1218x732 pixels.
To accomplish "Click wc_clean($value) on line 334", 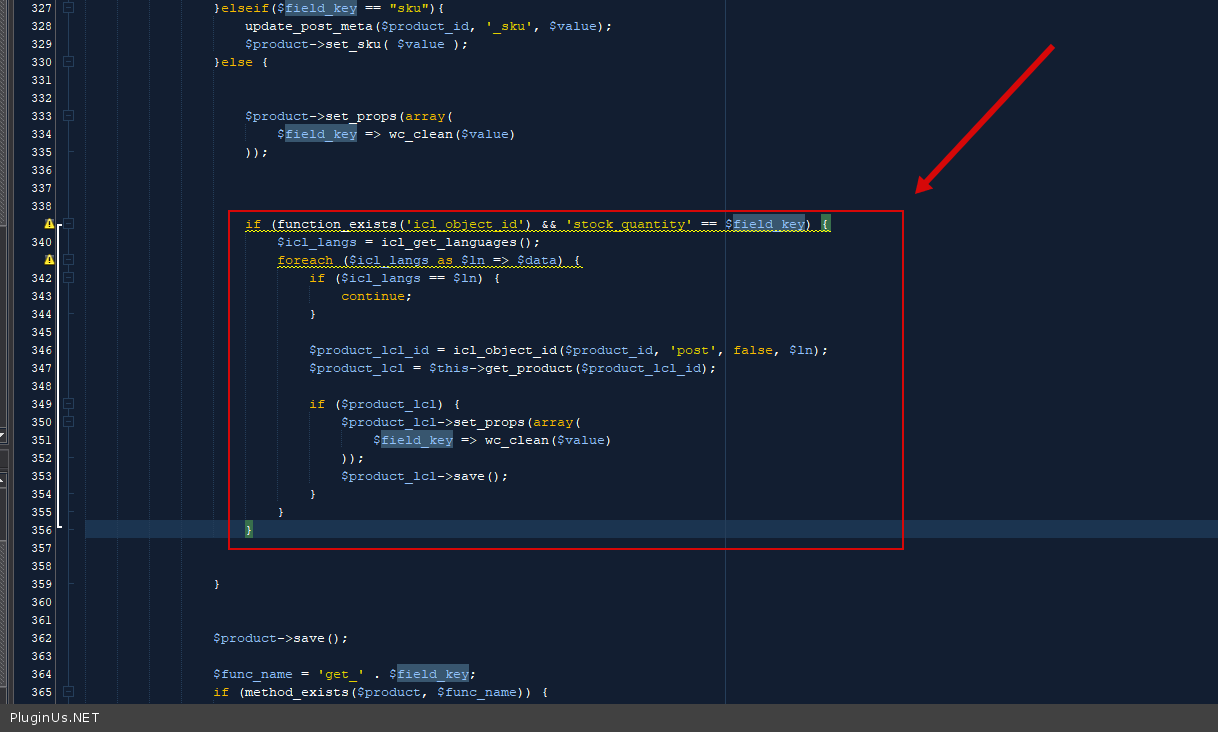I will click(452, 134).
